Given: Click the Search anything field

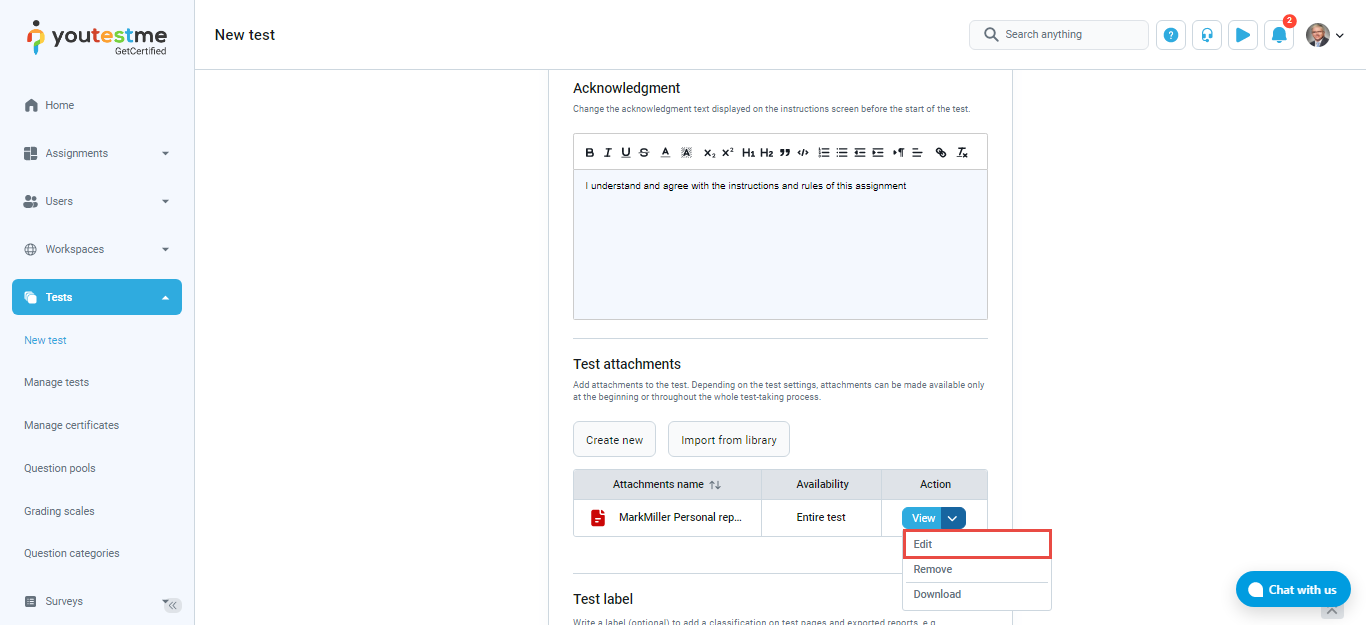Looking at the screenshot, I should pos(1059,35).
